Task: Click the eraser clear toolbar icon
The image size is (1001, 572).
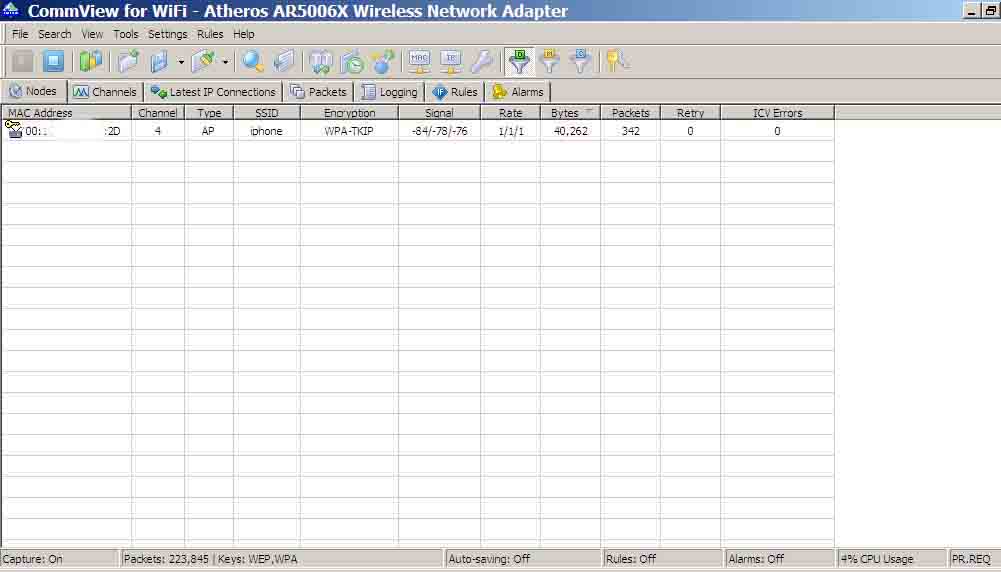Action: click(204, 61)
